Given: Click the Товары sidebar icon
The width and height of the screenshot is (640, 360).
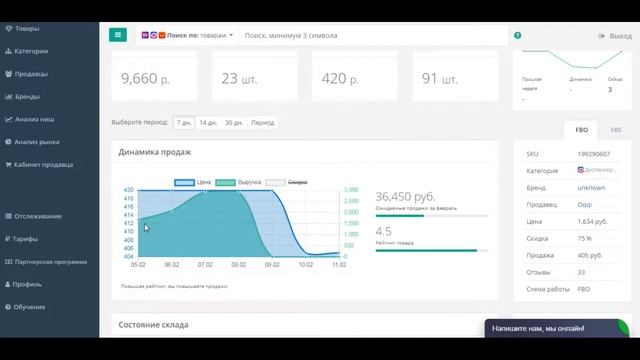Looking at the screenshot, I should coord(9,28).
